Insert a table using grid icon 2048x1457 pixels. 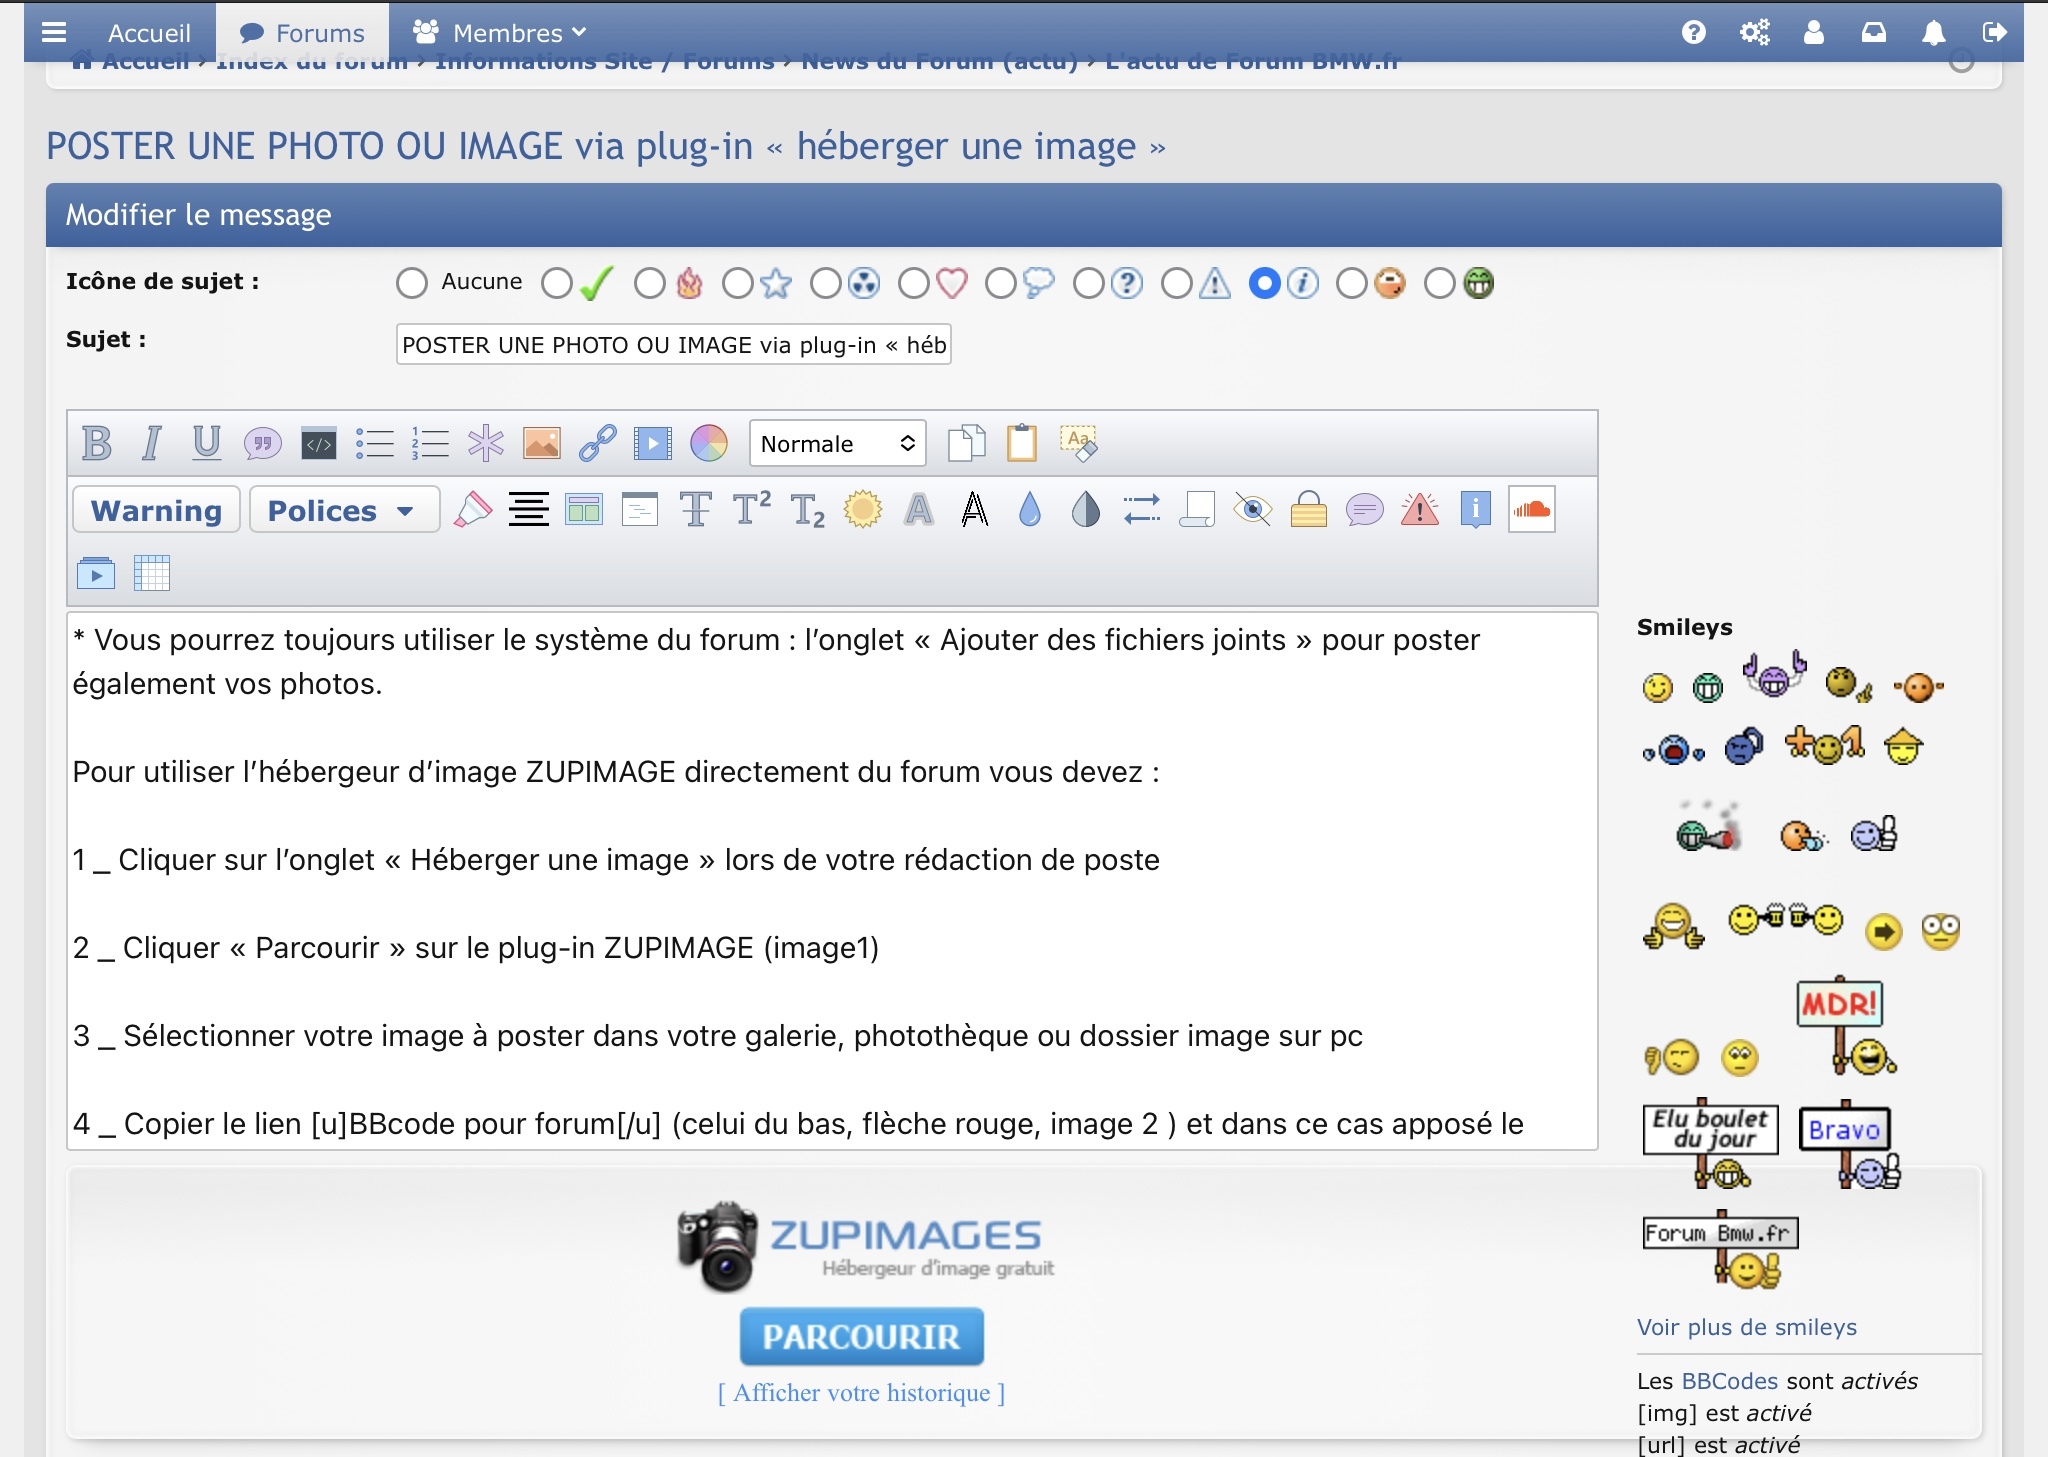tap(152, 573)
